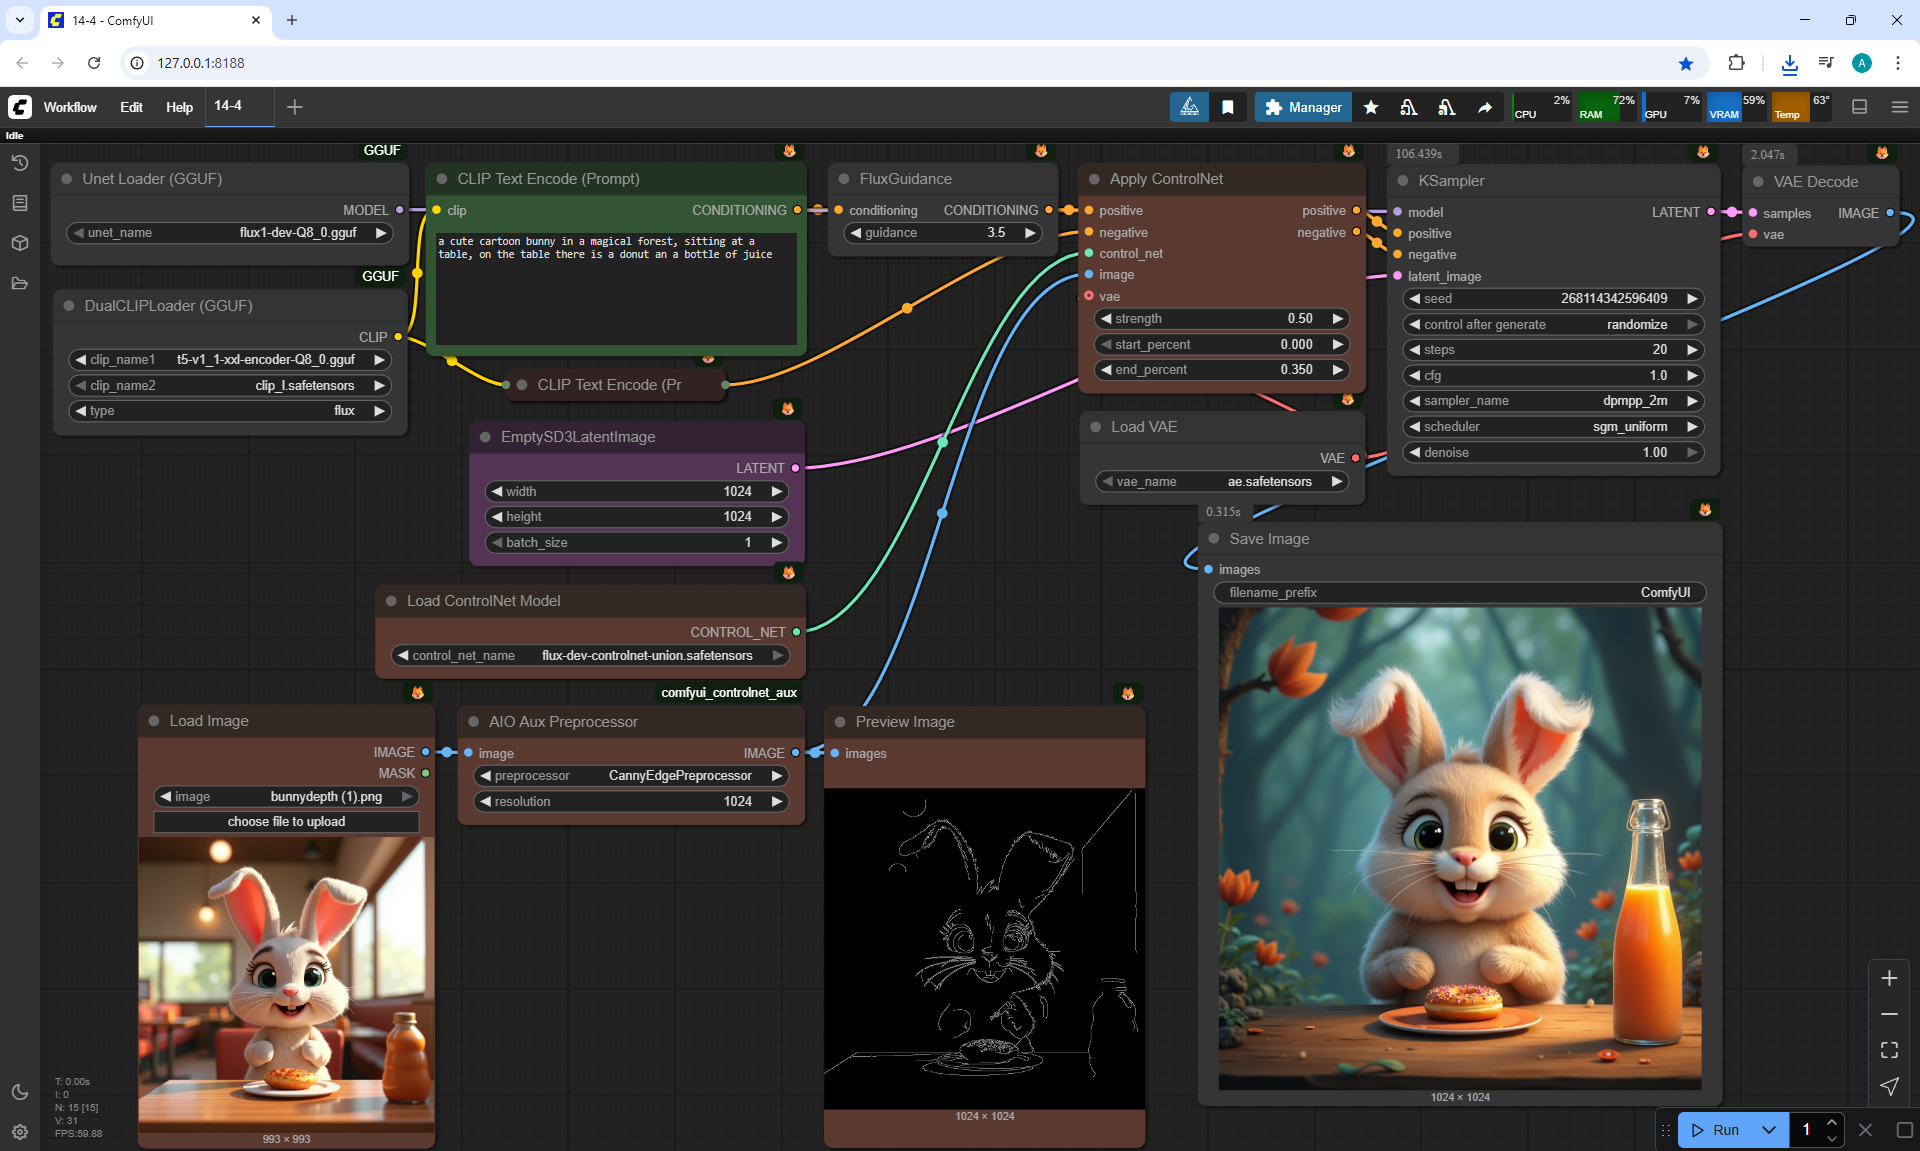This screenshot has width=1920, height=1151.
Task: Open the preprocessor CannyEdgePreprocessor selector
Action: (630, 776)
